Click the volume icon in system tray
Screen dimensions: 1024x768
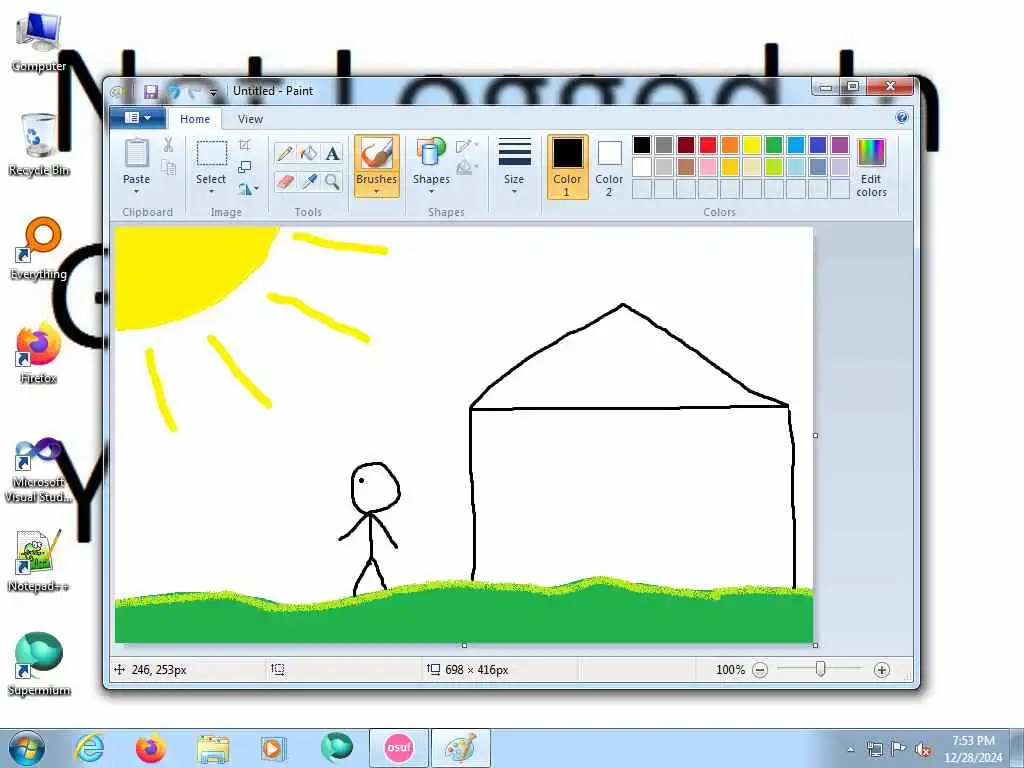coord(923,749)
